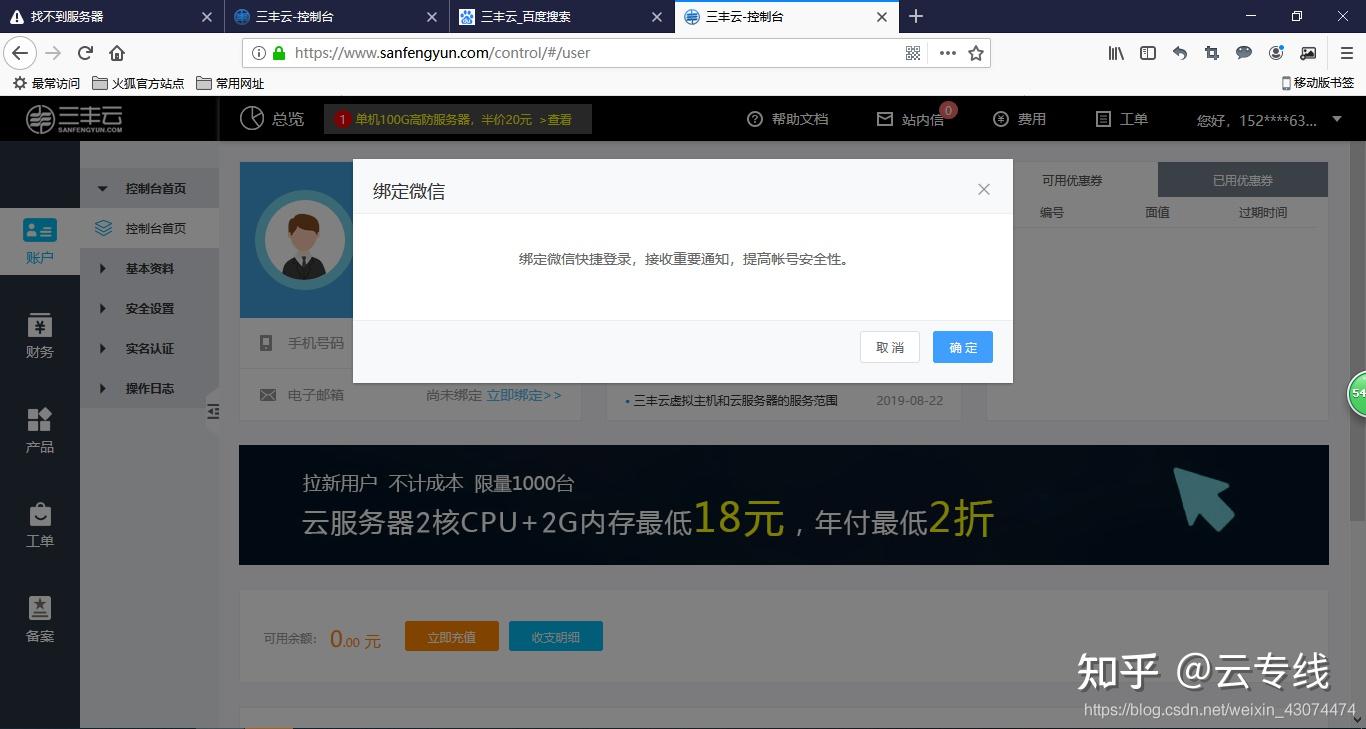1366x729 pixels.
Task: Select 账户 in left sidebar
Action: click(x=40, y=241)
